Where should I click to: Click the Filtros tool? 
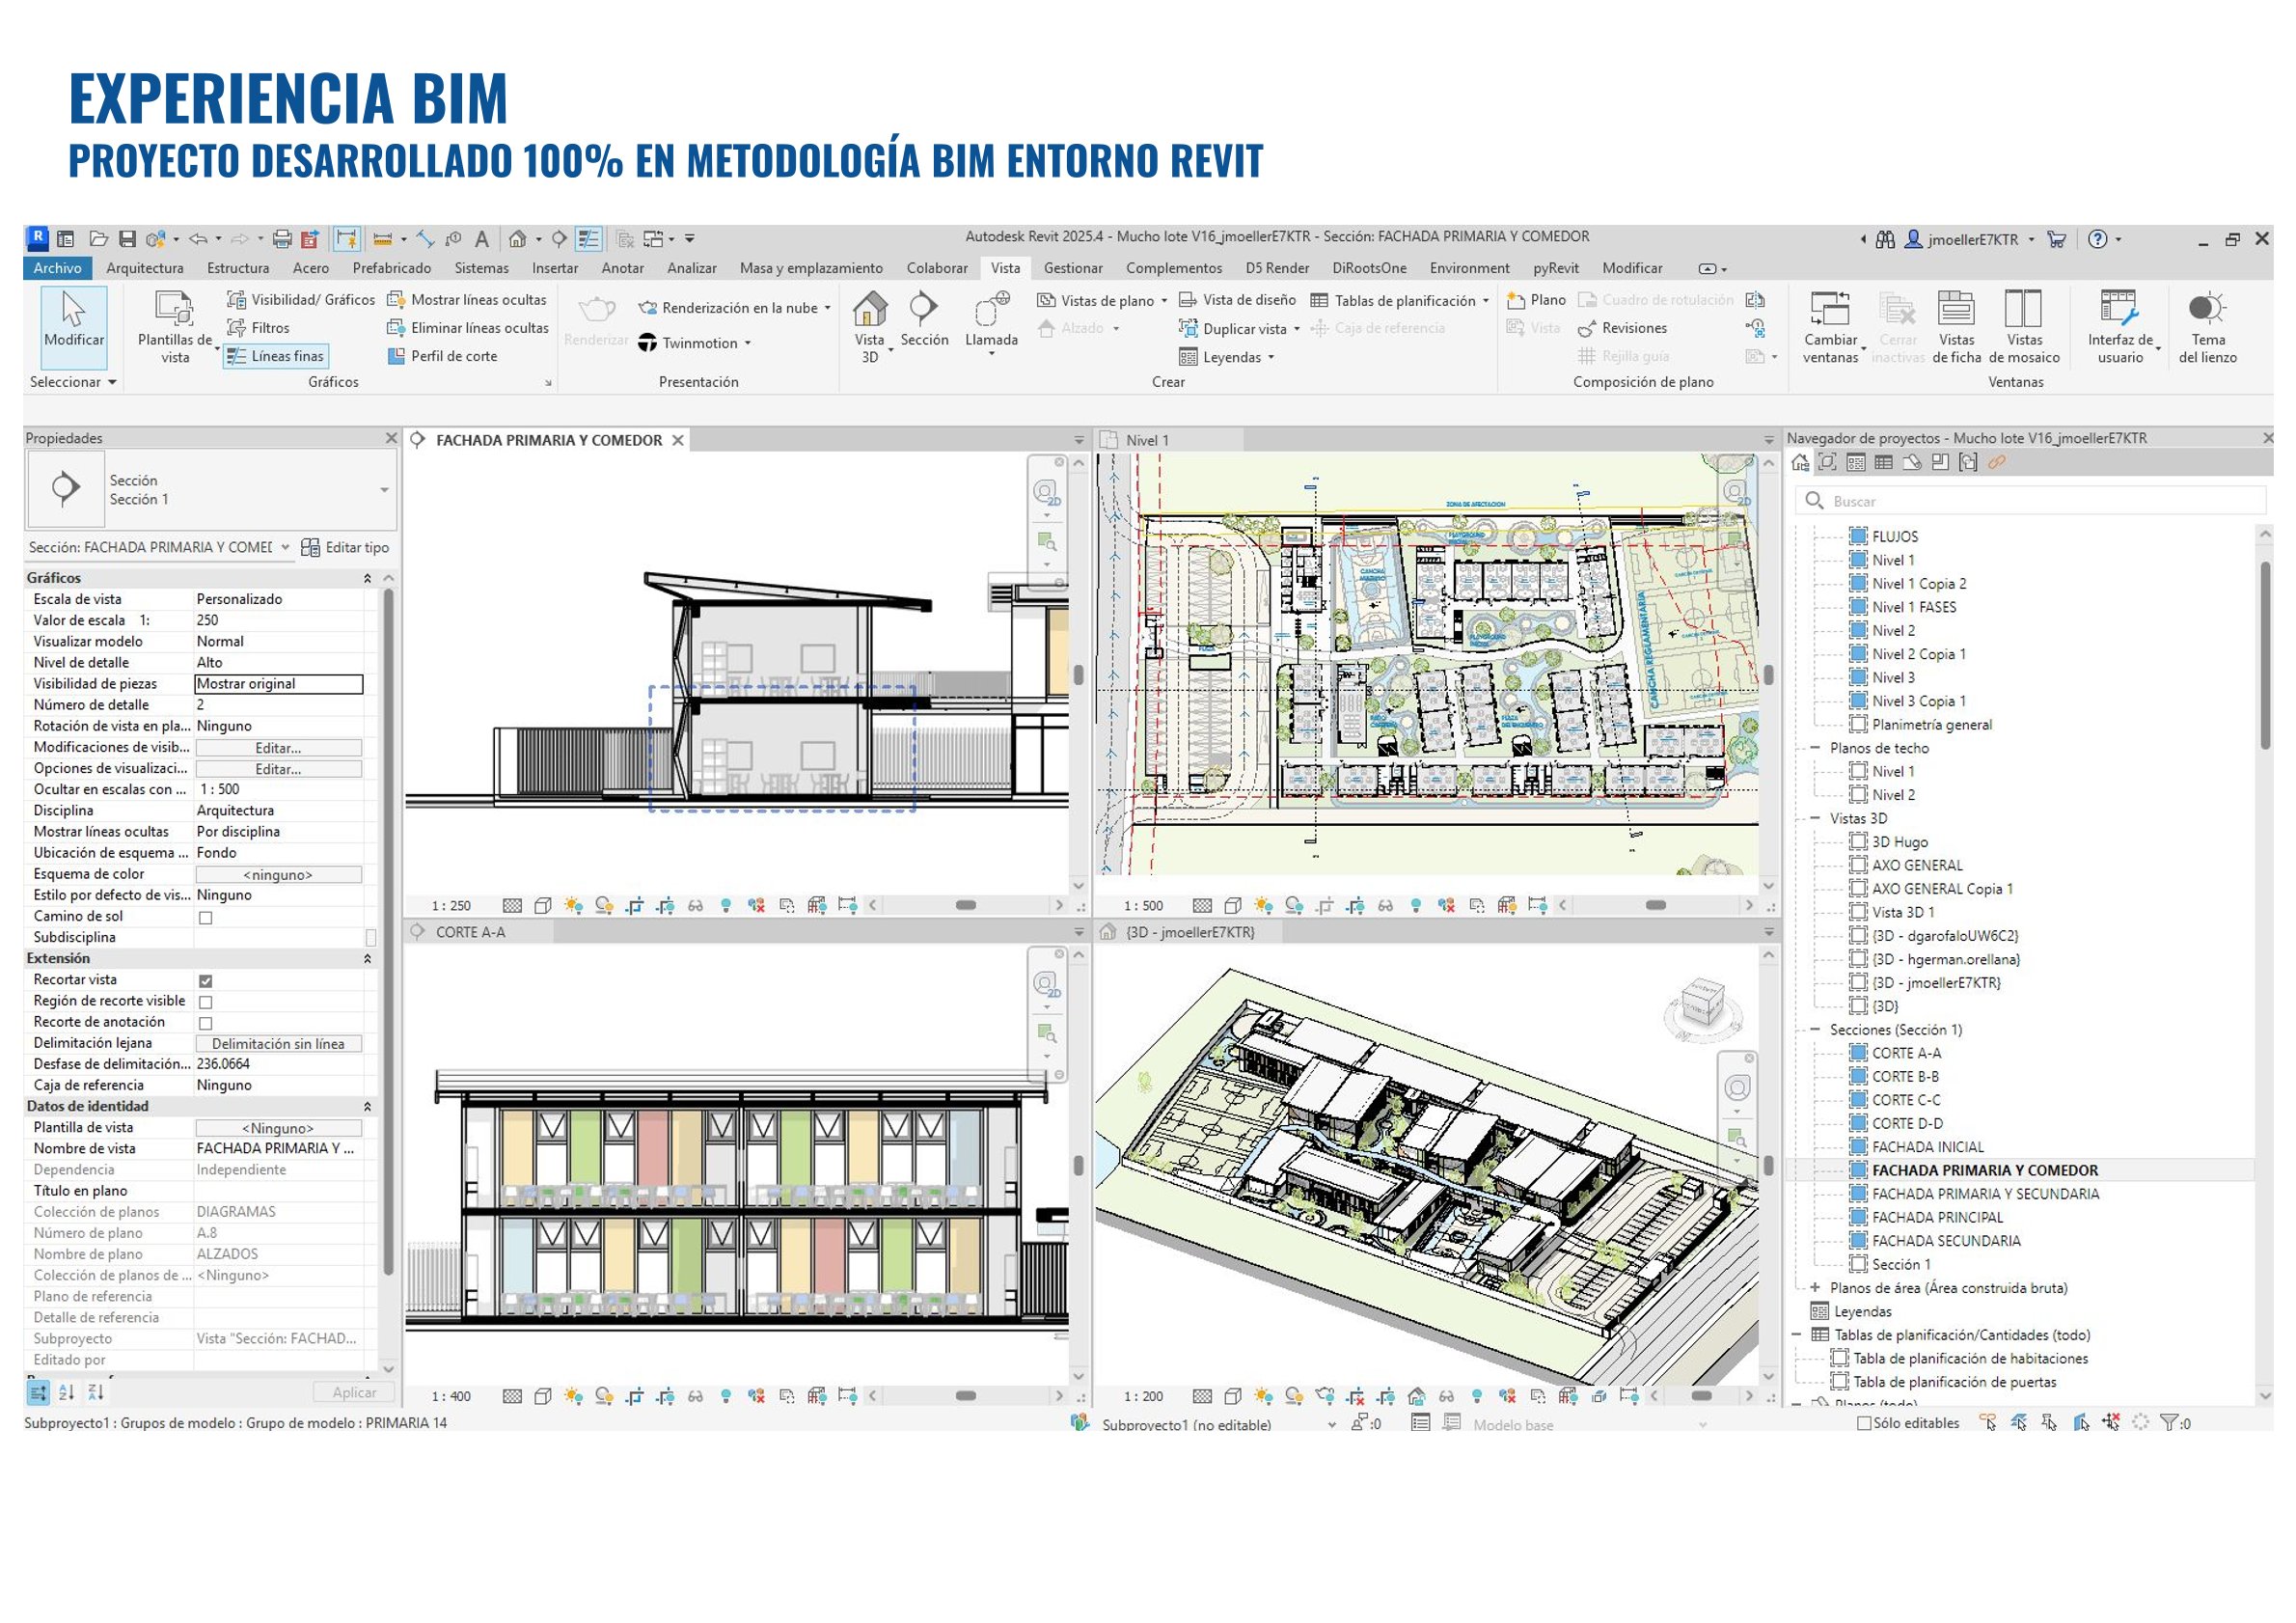258,328
